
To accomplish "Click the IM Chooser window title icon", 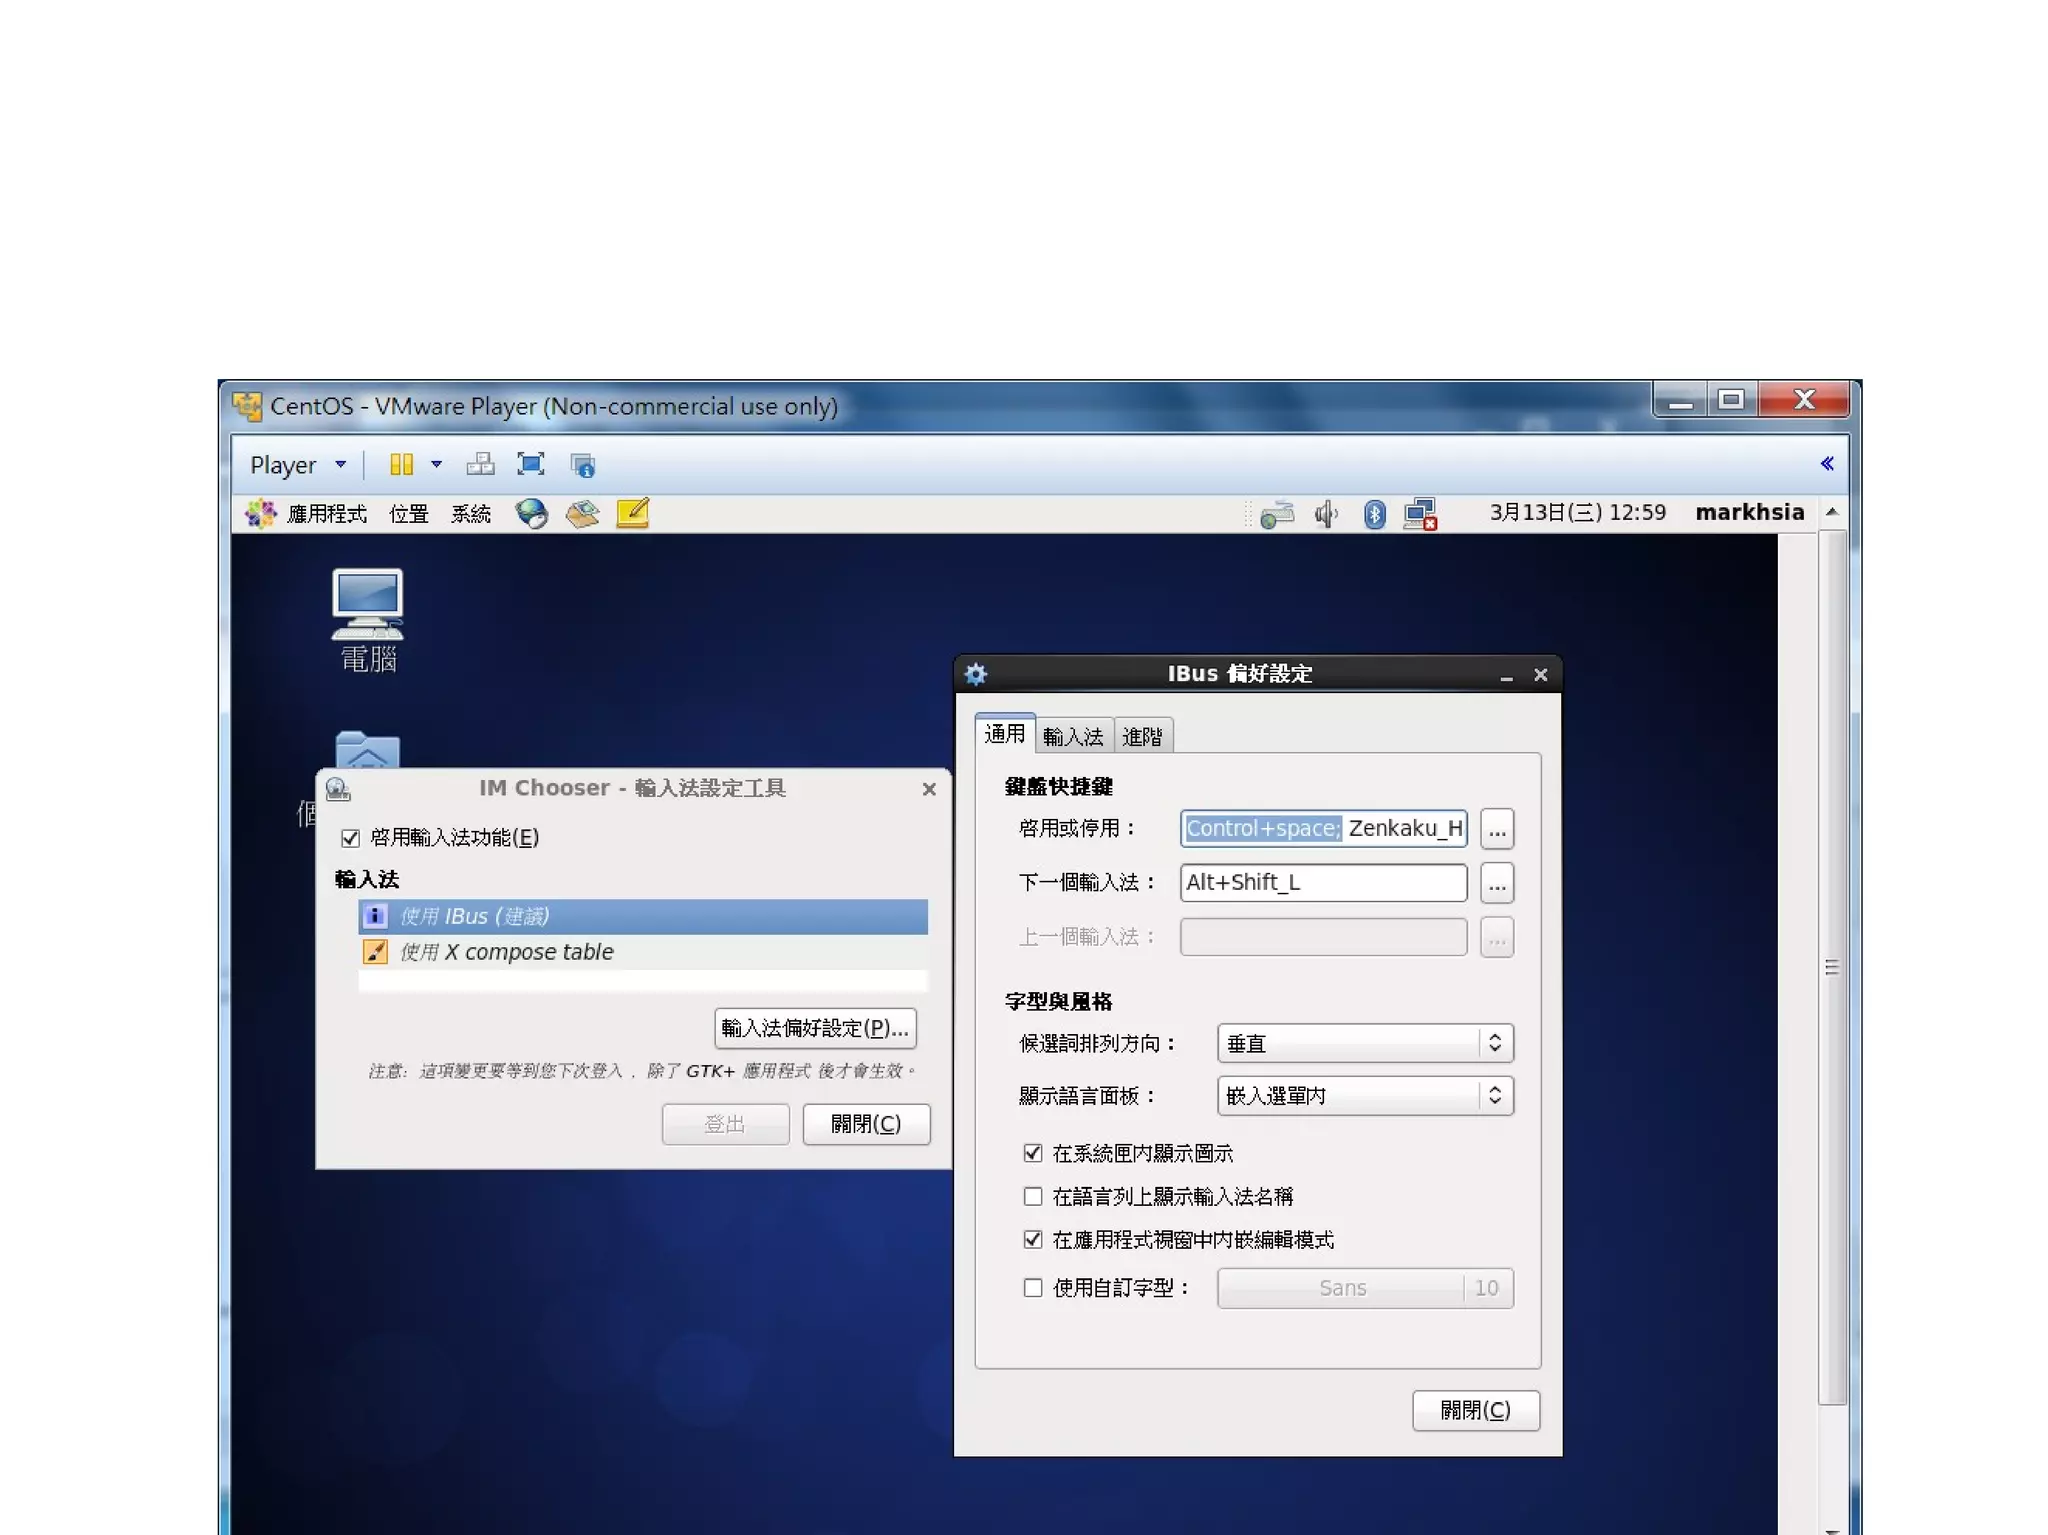I will pos(338,789).
